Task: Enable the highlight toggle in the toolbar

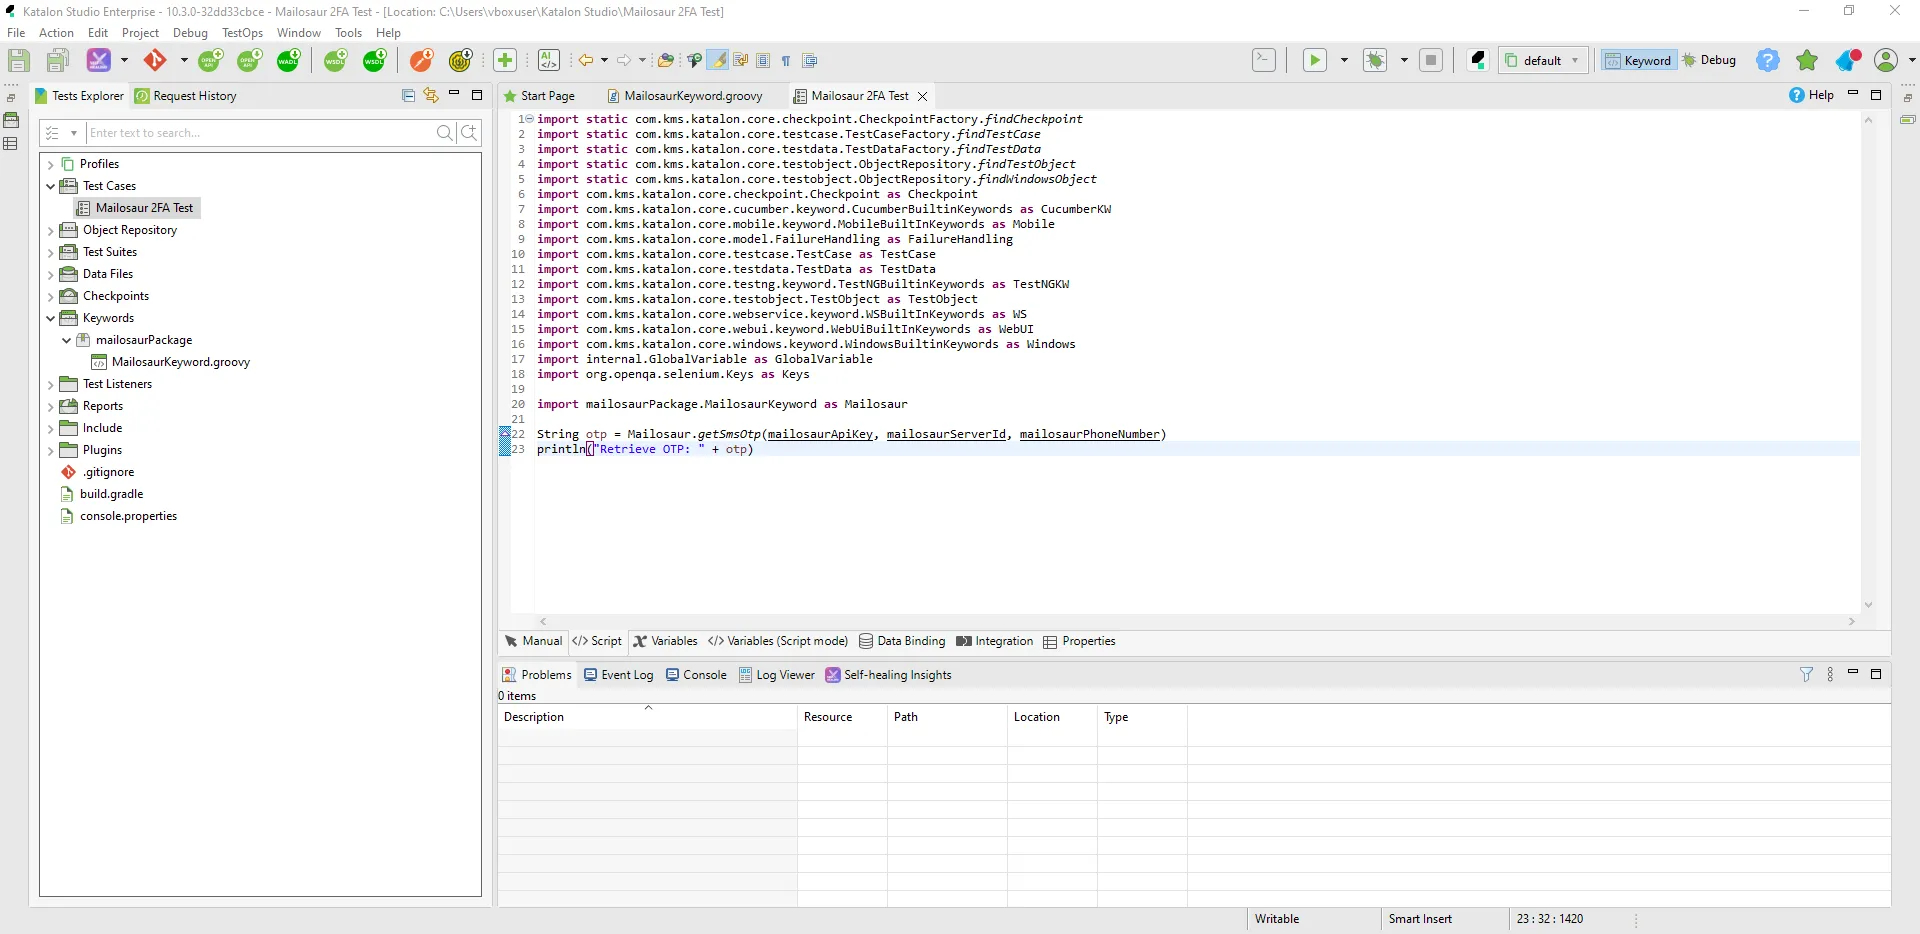Action: tap(719, 60)
